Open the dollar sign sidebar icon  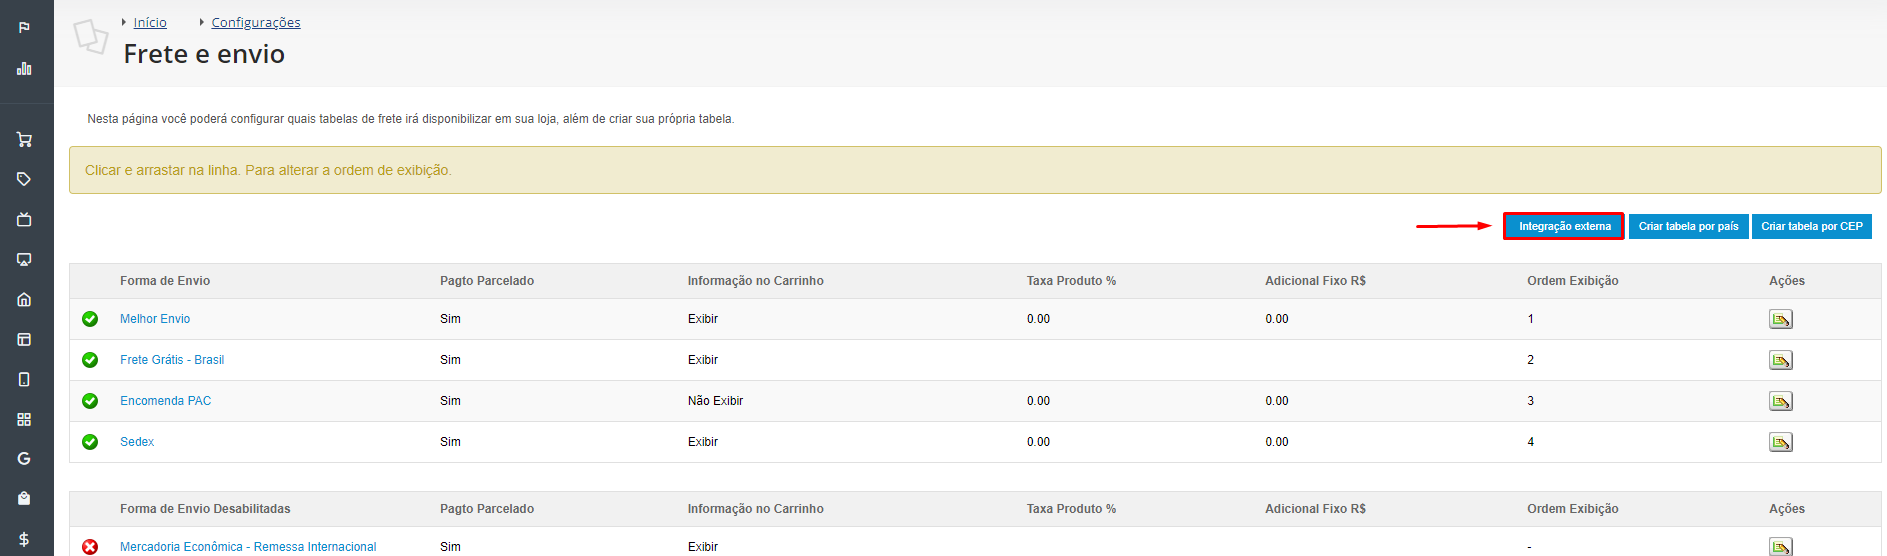24,539
